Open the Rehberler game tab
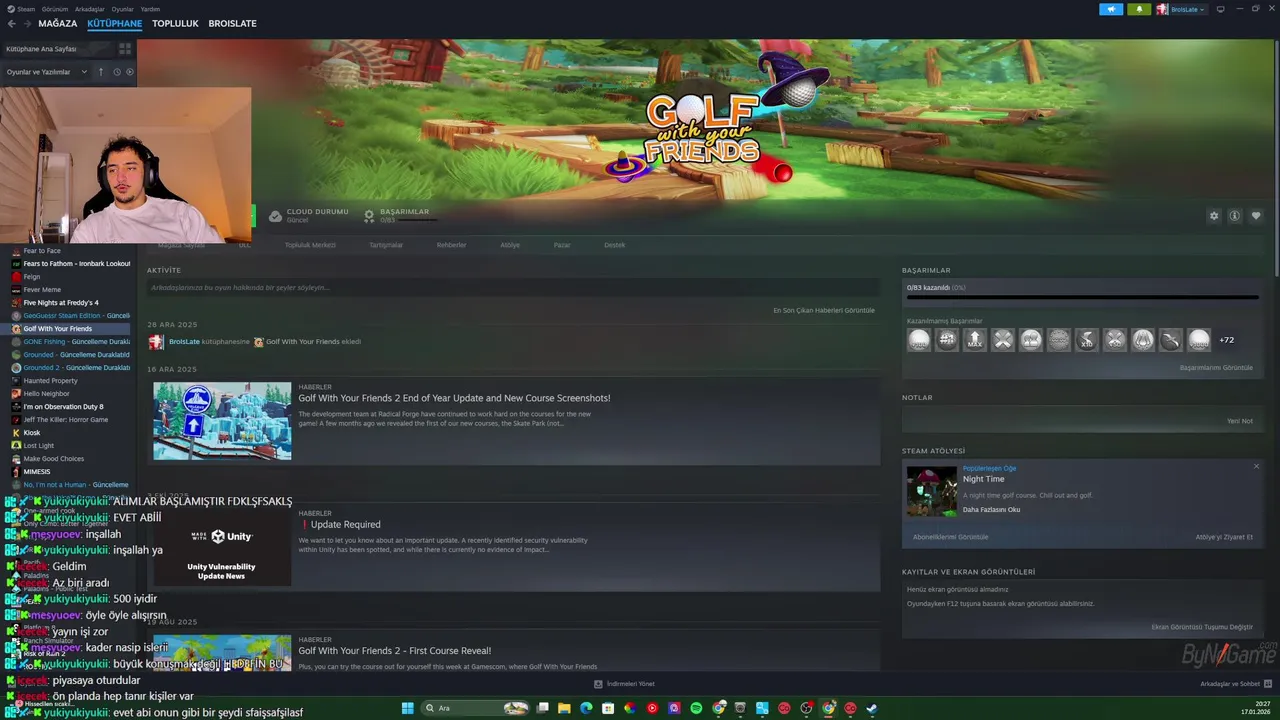 tap(451, 245)
